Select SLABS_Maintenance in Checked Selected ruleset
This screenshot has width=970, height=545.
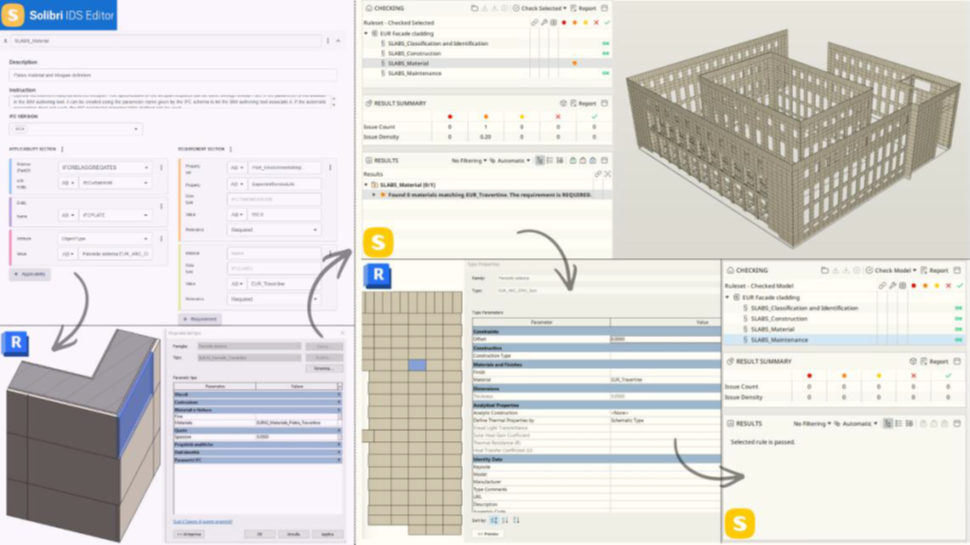coord(414,73)
